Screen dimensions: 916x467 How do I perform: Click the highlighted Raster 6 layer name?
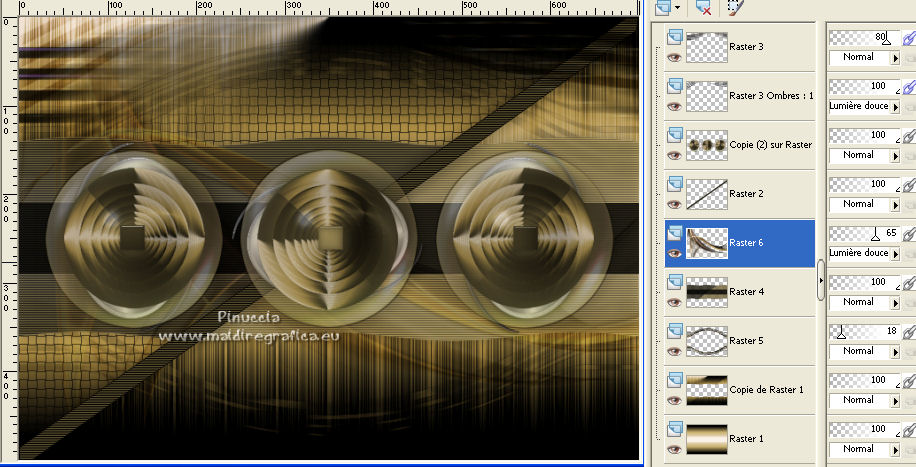pos(747,243)
